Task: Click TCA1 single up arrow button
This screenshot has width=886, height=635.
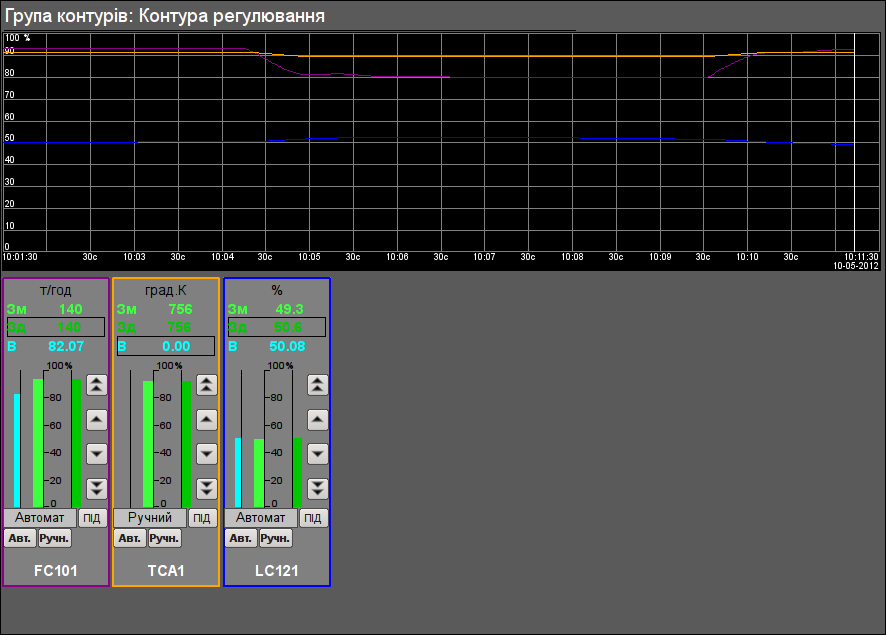Action: pyautogui.click(x=207, y=420)
